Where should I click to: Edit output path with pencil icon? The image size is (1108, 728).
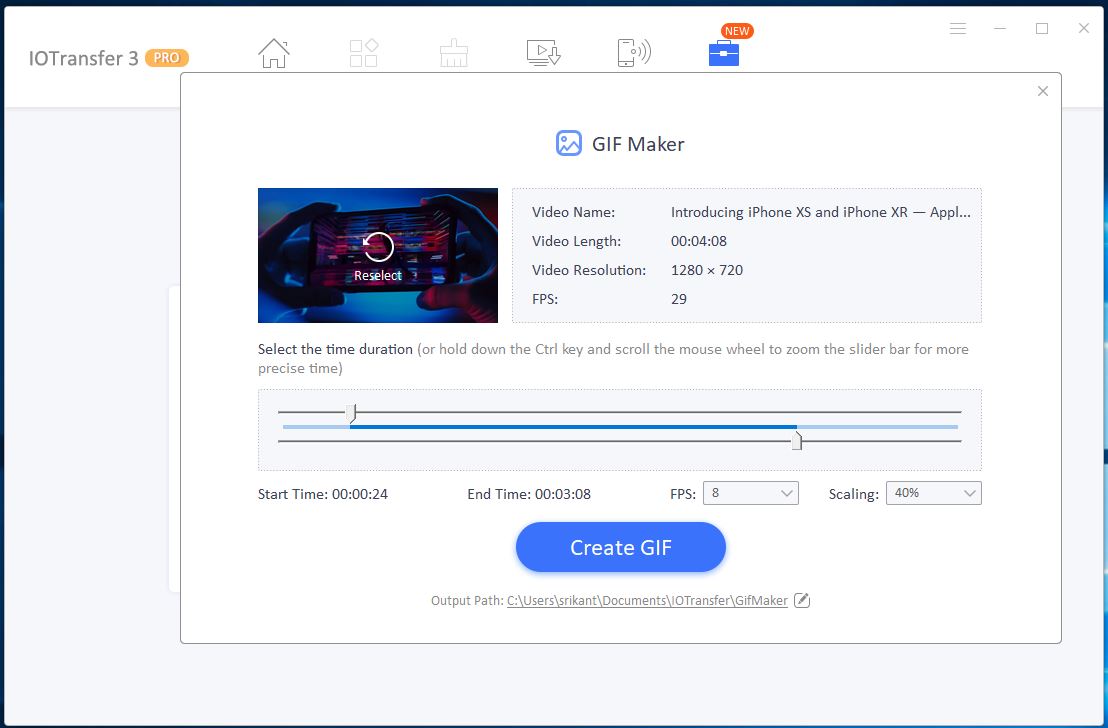[801, 600]
